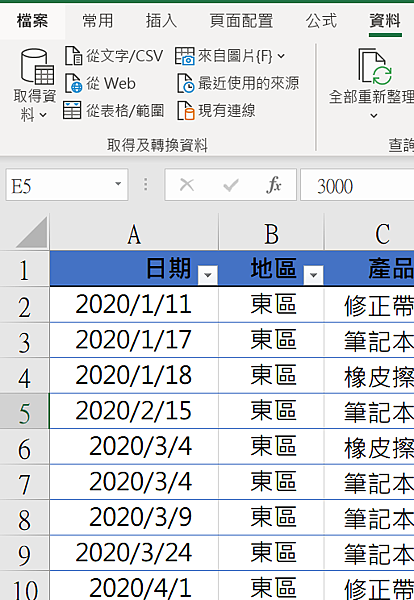Image resolution: width=414 pixels, height=600 pixels.
Task: Select 東區 cell in row 6
Action: (271, 447)
